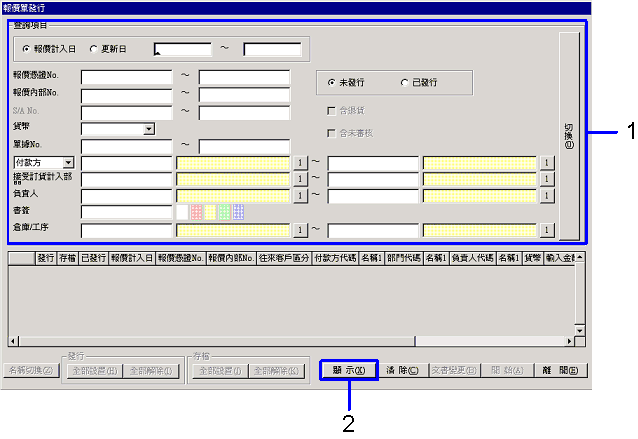
Task: Click the grid's horizontal scrollbar right arrow
Action: click(x=570, y=341)
